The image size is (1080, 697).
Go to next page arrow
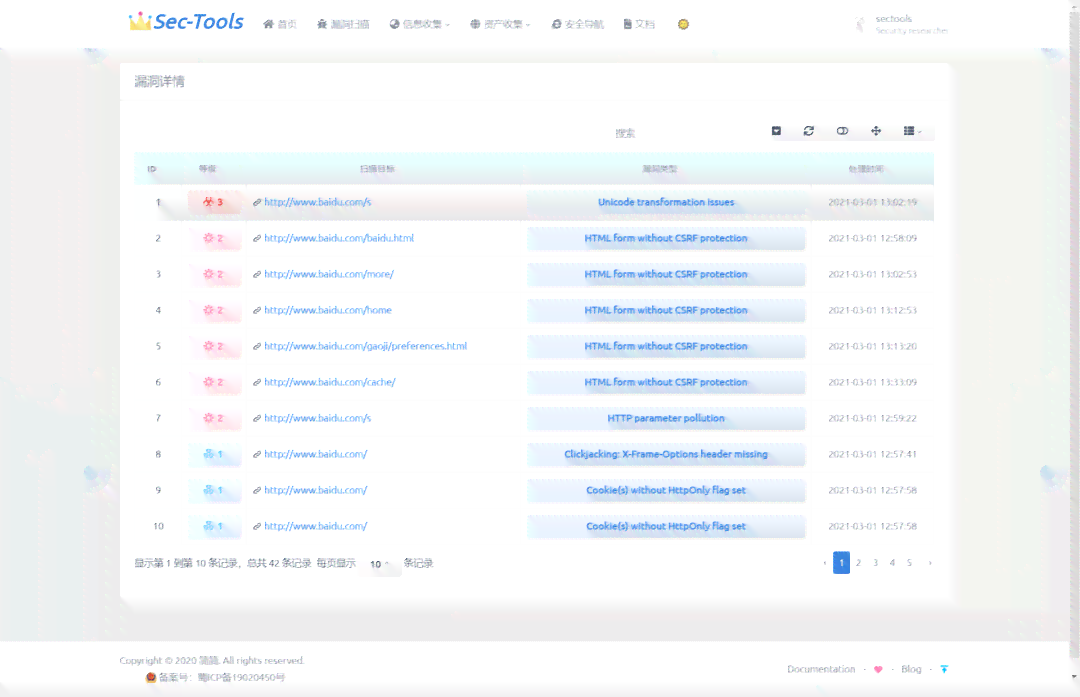pyautogui.click(x=930, y=563)
